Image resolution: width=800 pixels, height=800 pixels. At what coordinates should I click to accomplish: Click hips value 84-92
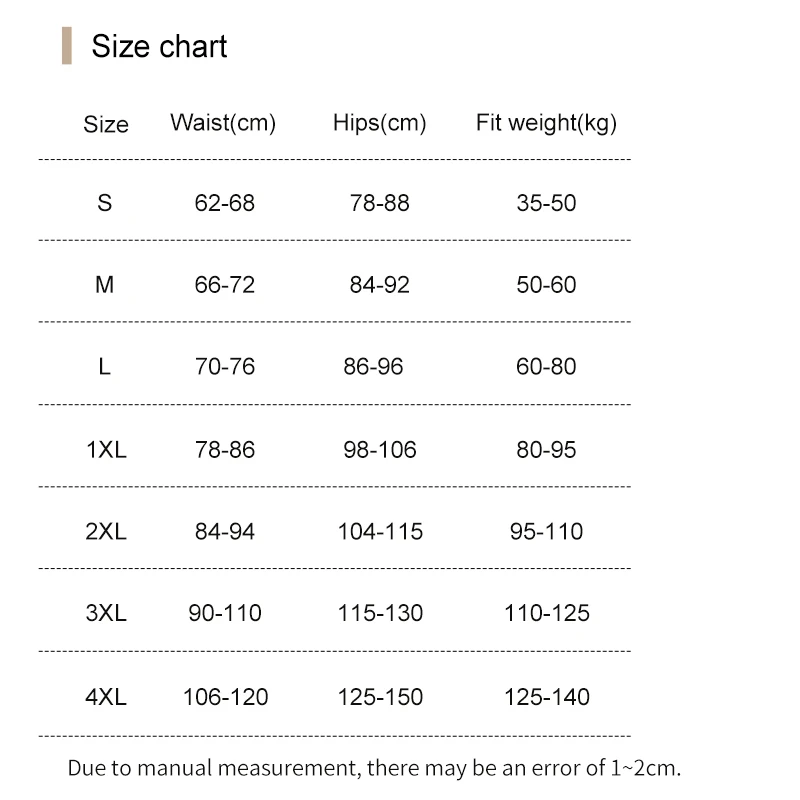tap(380, 285)
